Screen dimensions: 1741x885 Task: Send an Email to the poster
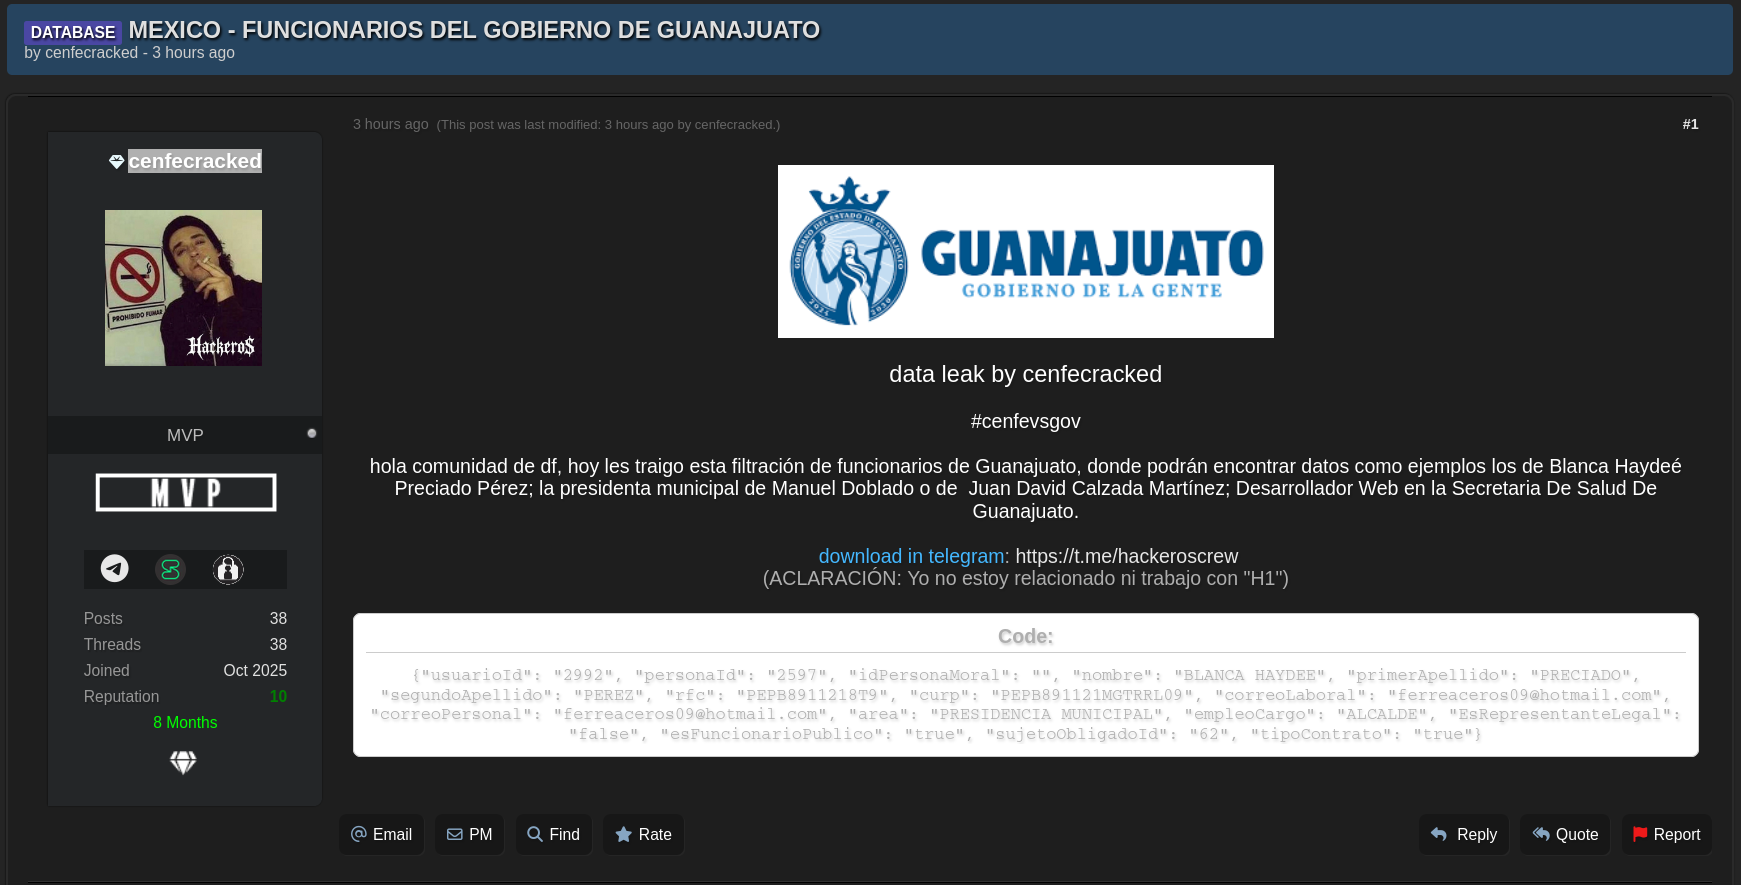pos(381,834)
